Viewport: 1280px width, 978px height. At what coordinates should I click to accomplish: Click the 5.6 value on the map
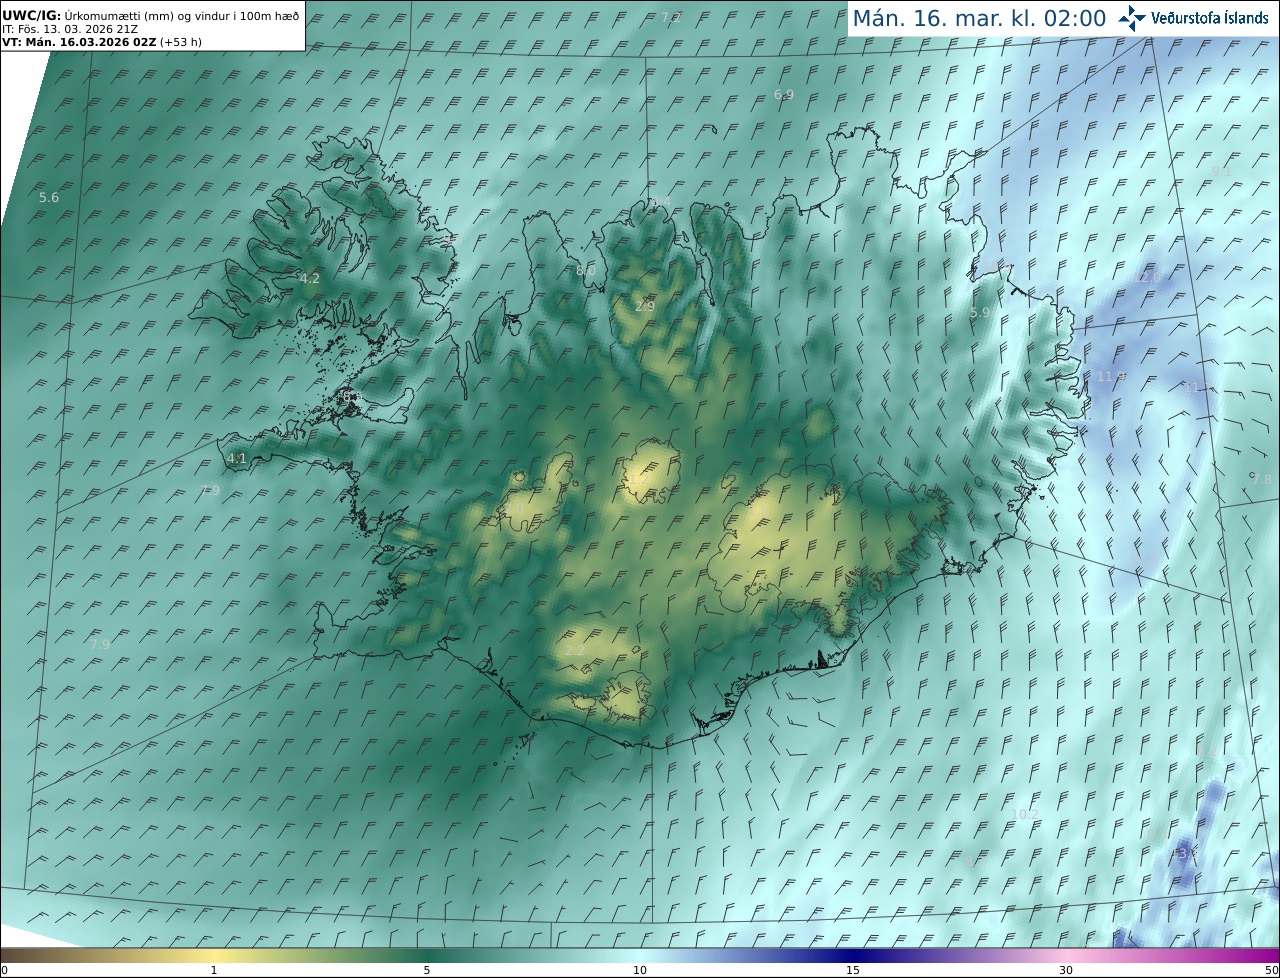49,198
